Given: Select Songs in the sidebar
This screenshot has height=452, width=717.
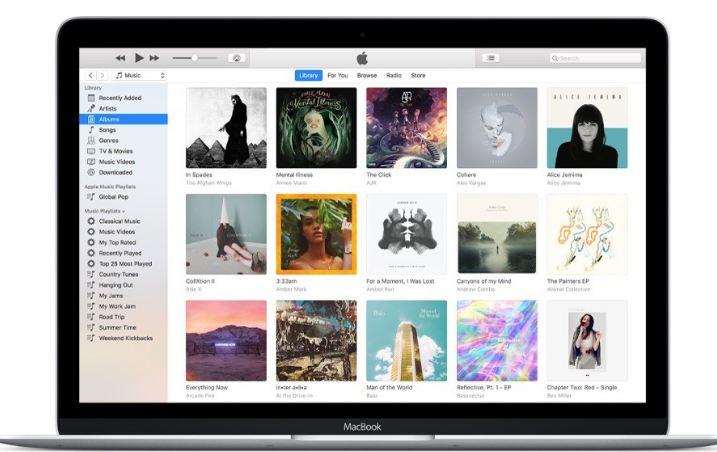Looking at the screenshot, I should point(123,130).
